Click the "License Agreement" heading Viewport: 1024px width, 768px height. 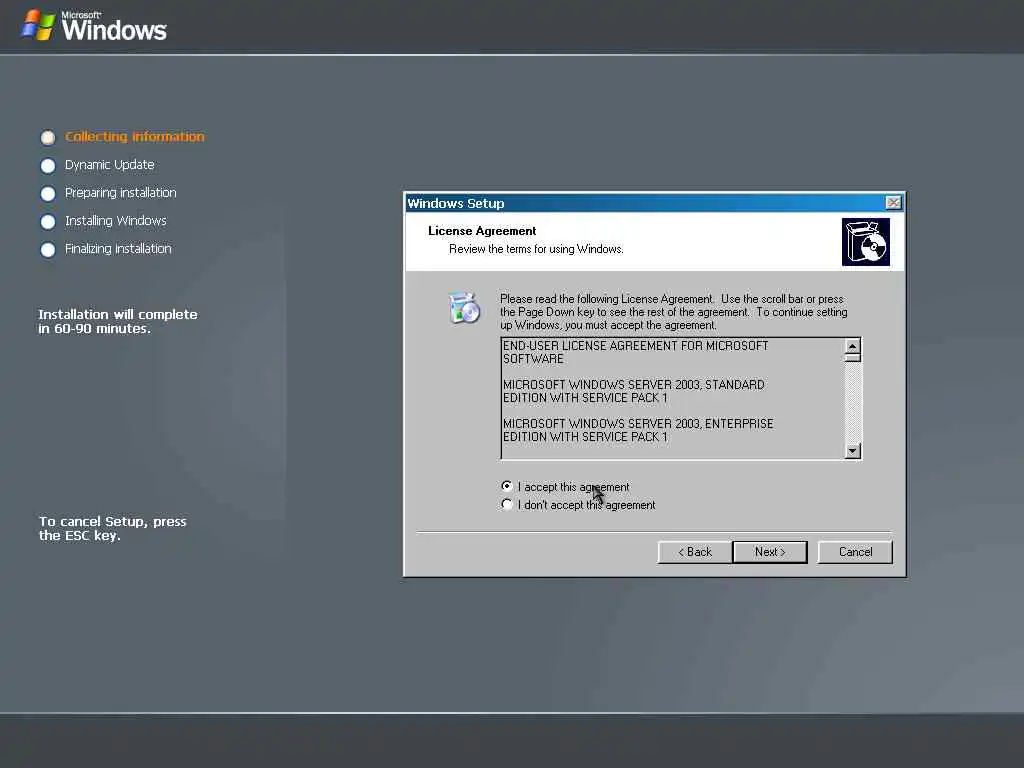point(482,231)
